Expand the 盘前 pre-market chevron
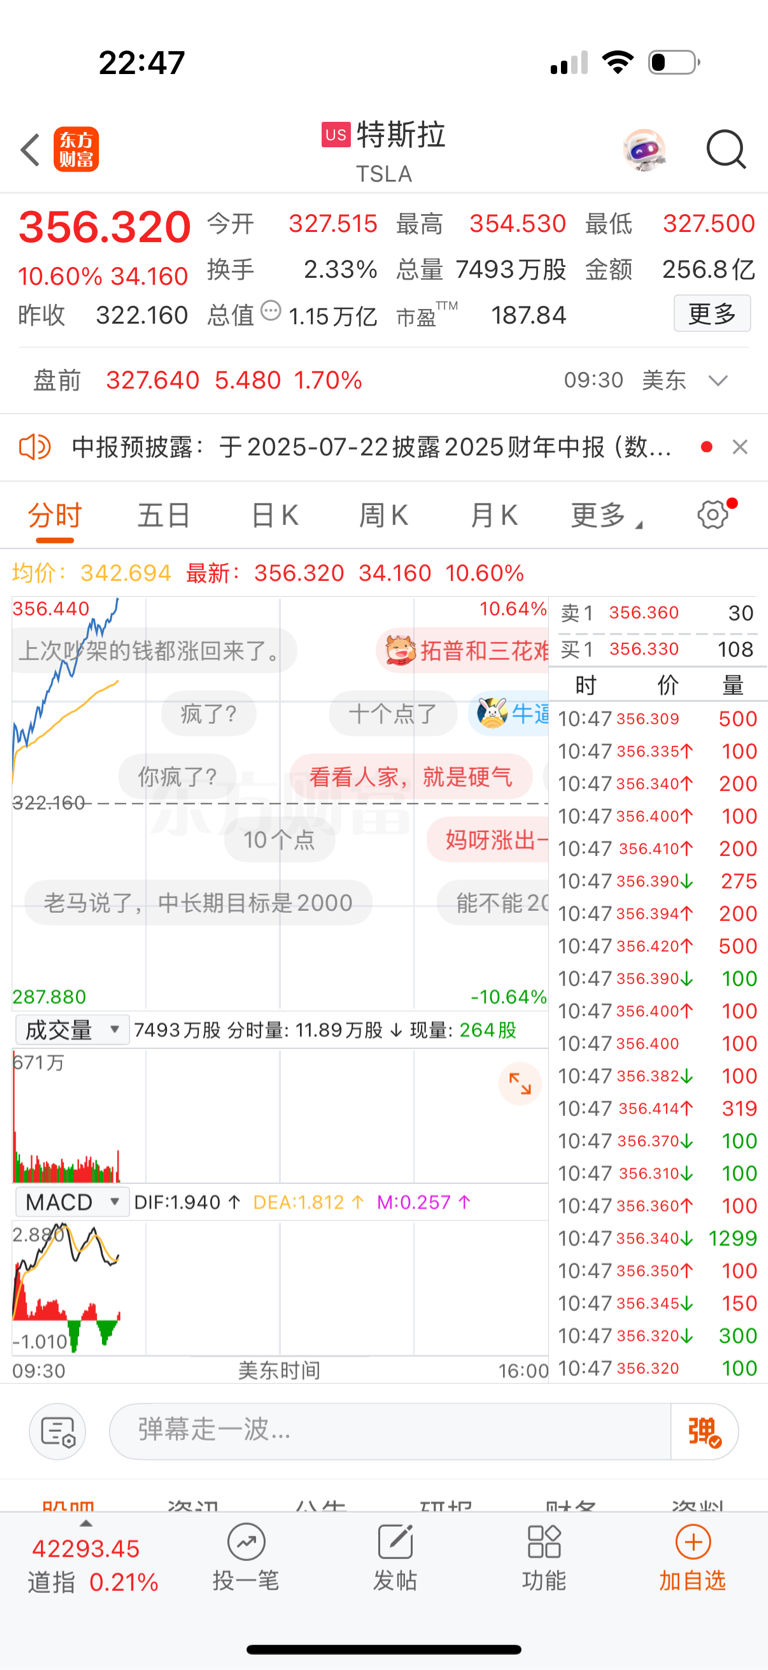Viewport: 768px width, 1670px height. pos(718,381)
